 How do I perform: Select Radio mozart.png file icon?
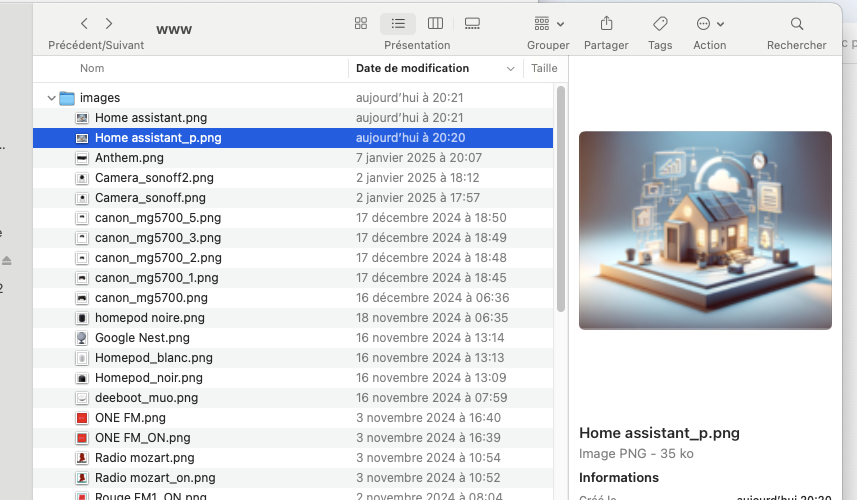click(x=82, y=458)
